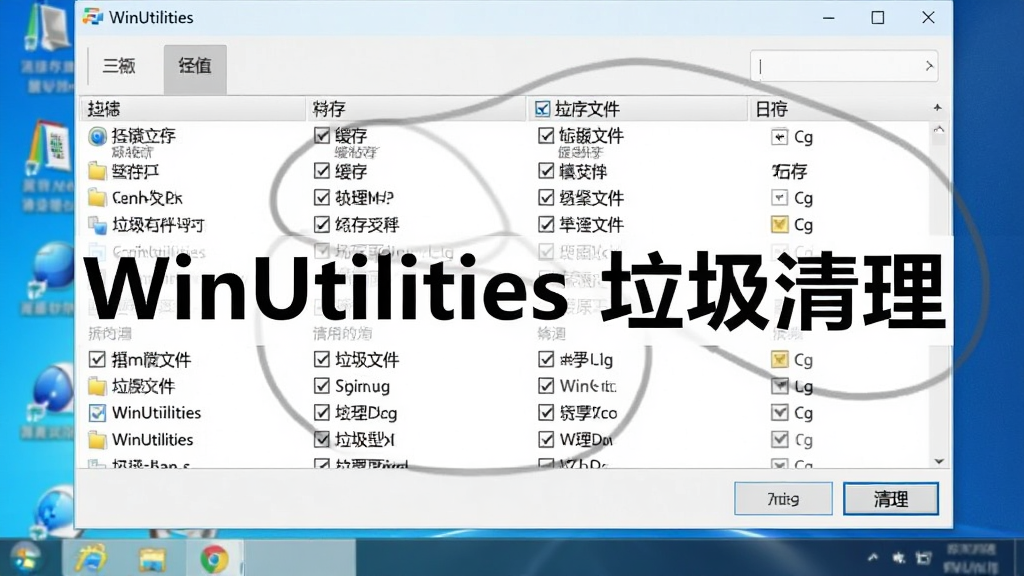Screen dimensions: 1024x576
Task: Click the 清理 button
Action: 891,499
